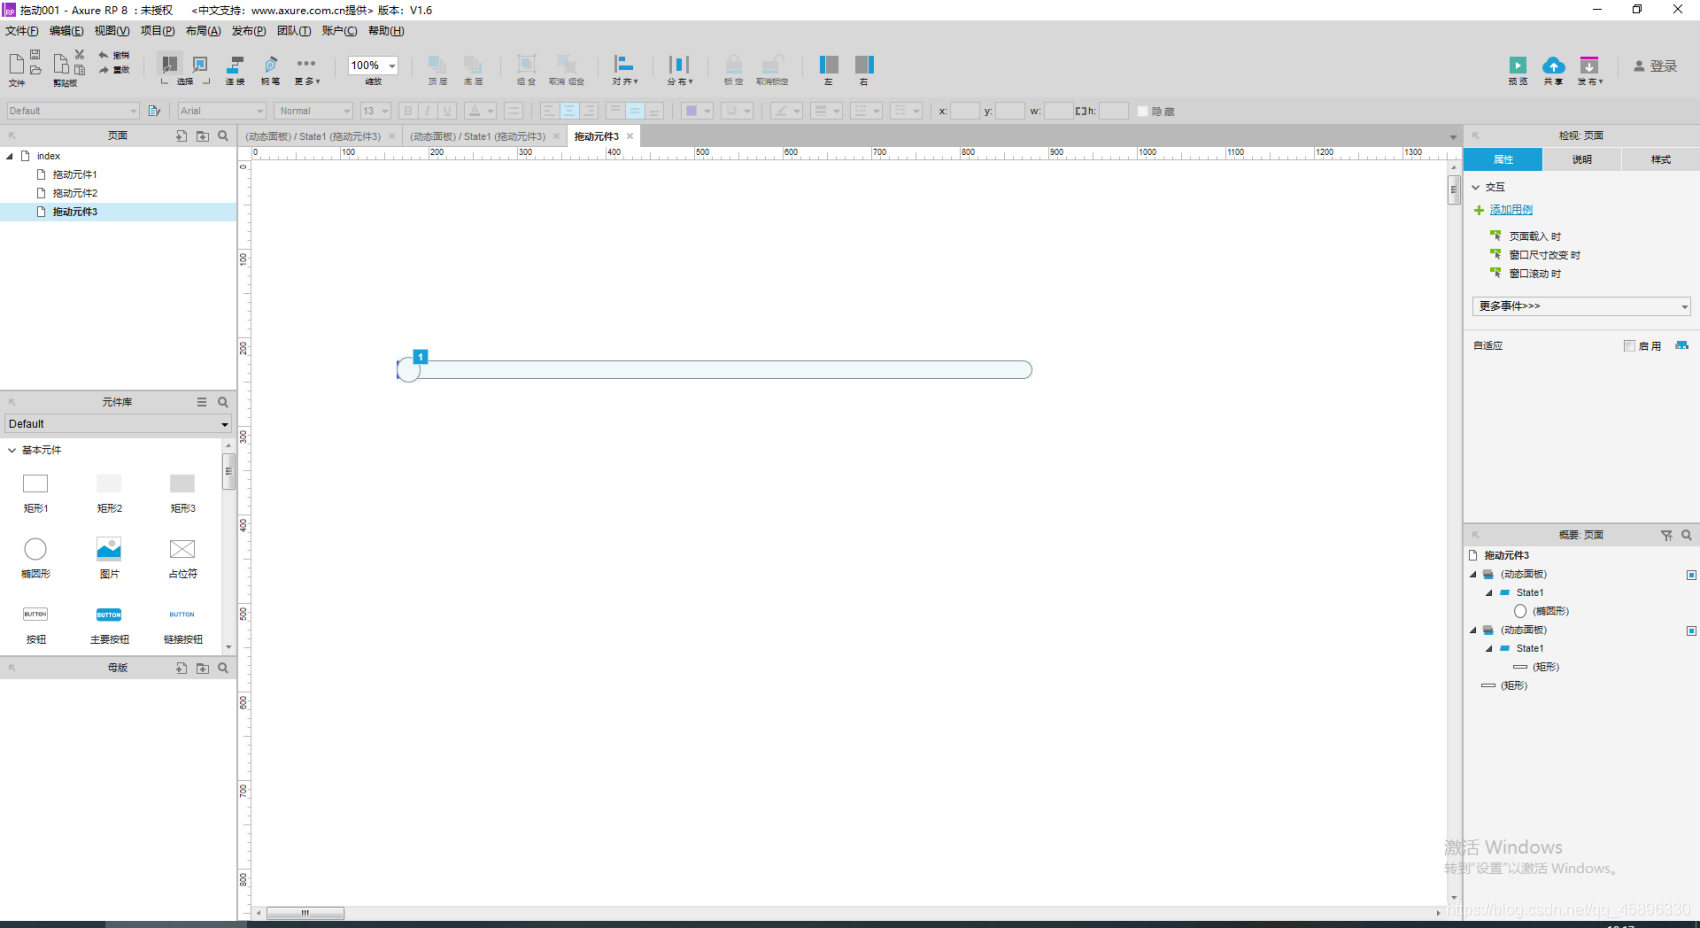
Task: Click the w width input field
Action: [x=1058, y=111]
